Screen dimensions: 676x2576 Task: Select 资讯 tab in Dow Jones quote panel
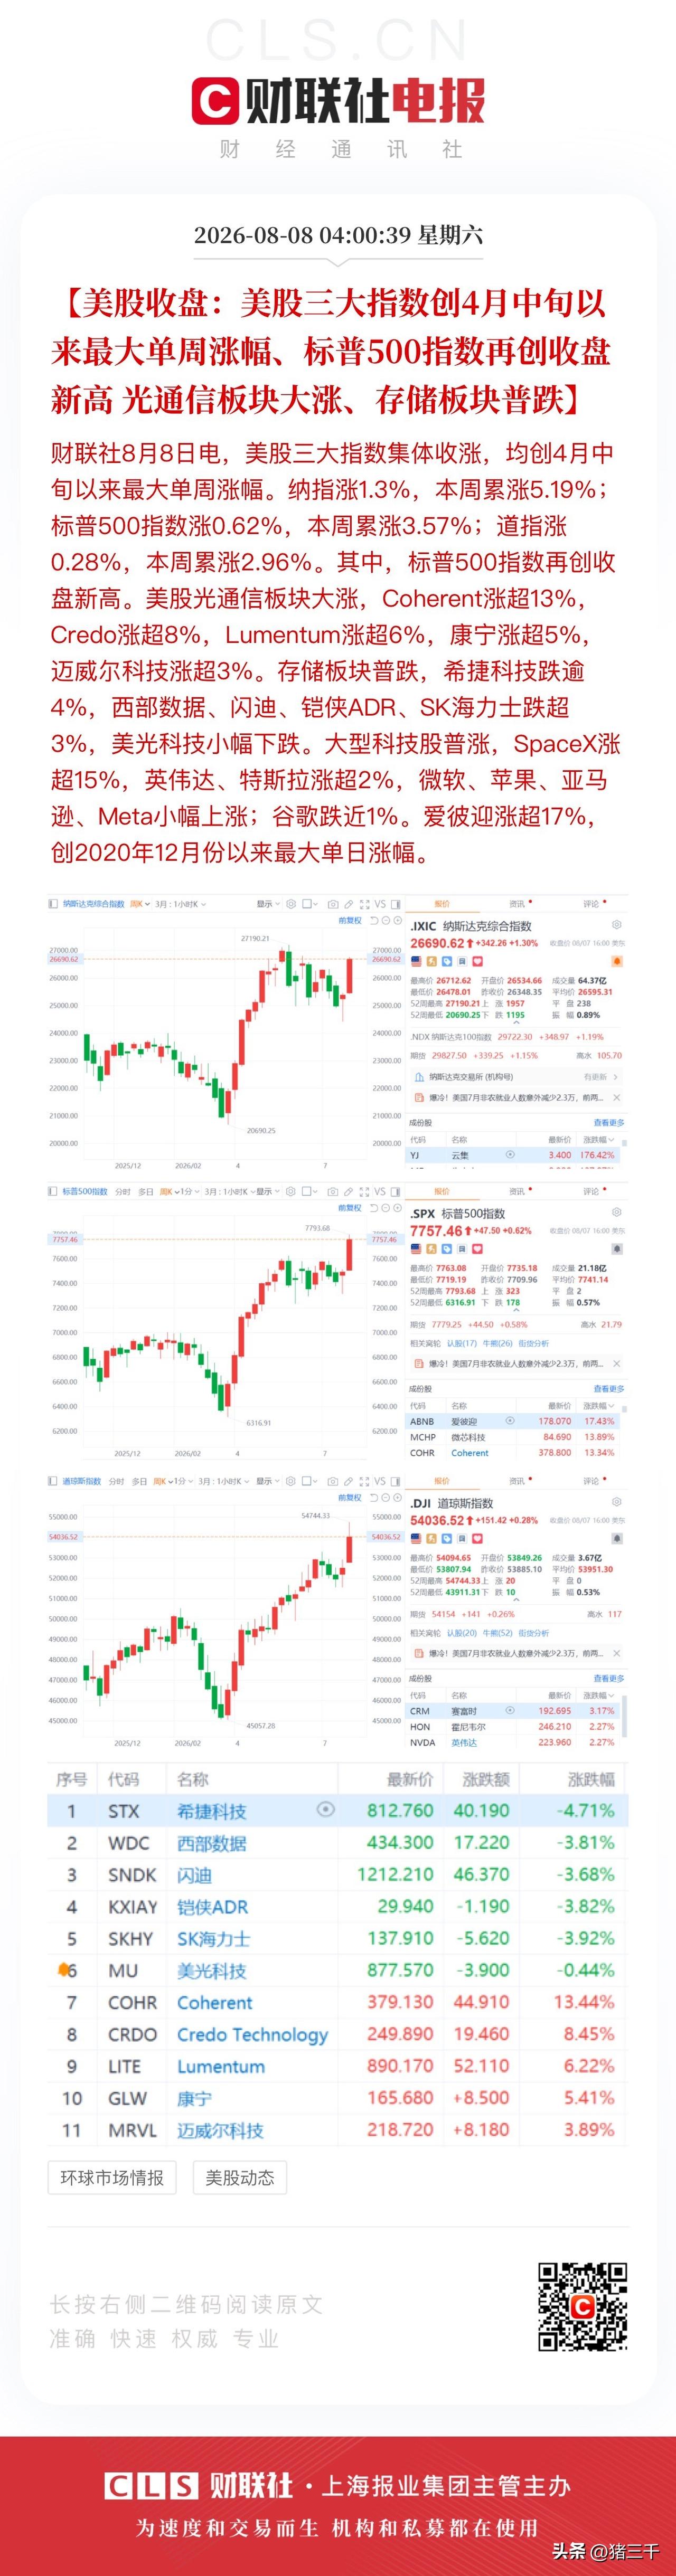[517, 1481]
